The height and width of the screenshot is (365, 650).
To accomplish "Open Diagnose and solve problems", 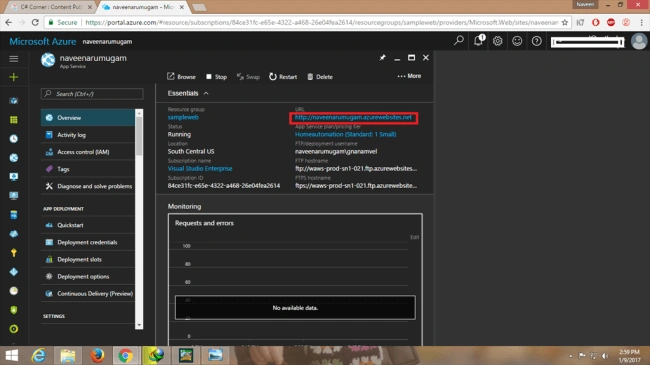I will [87, 186].
